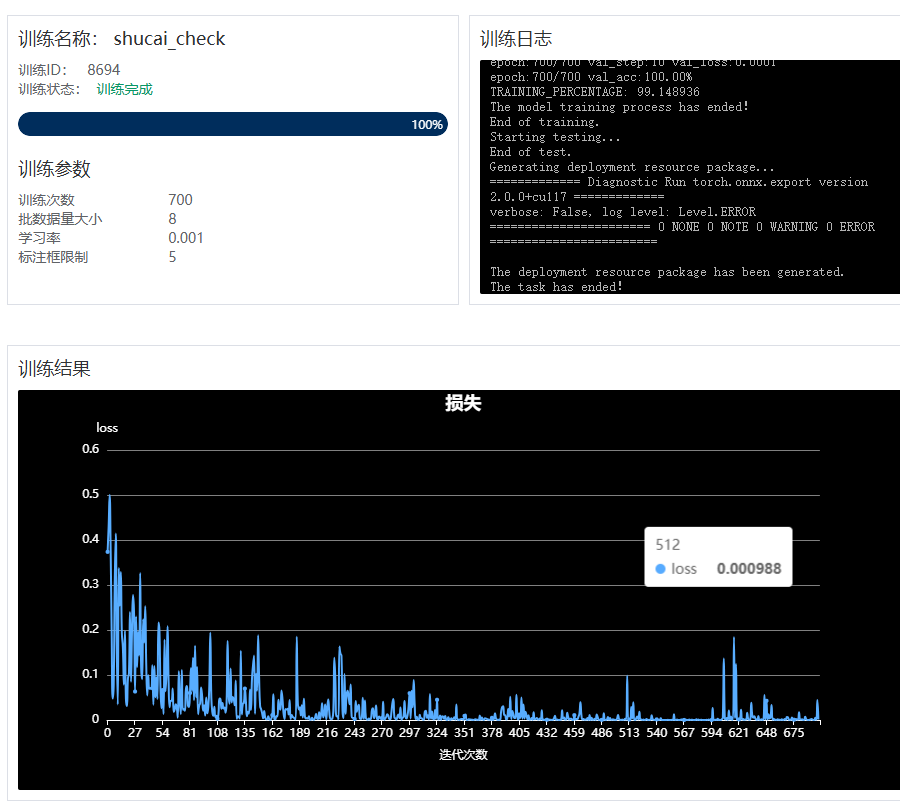Image resolution: width=900 pixels, height=802 pixels.
Task: Select the training name shucai_check
Action: (169, 39)
